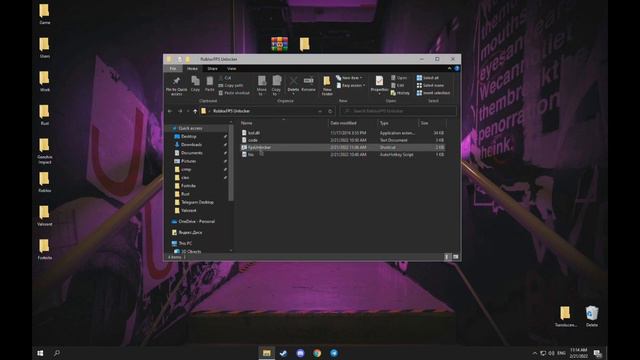Click Copy path in Clipboard group
The width and height of the screenshot is (640, 360).
231,85
